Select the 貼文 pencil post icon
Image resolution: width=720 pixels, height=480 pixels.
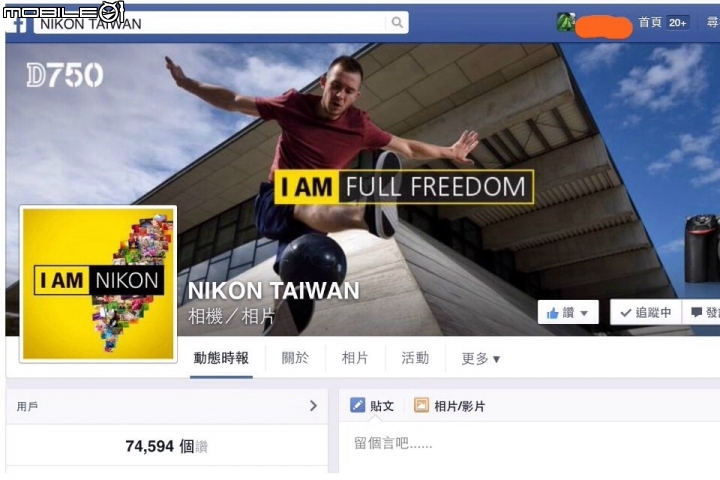pyautogui.click(x=357, y=405)
